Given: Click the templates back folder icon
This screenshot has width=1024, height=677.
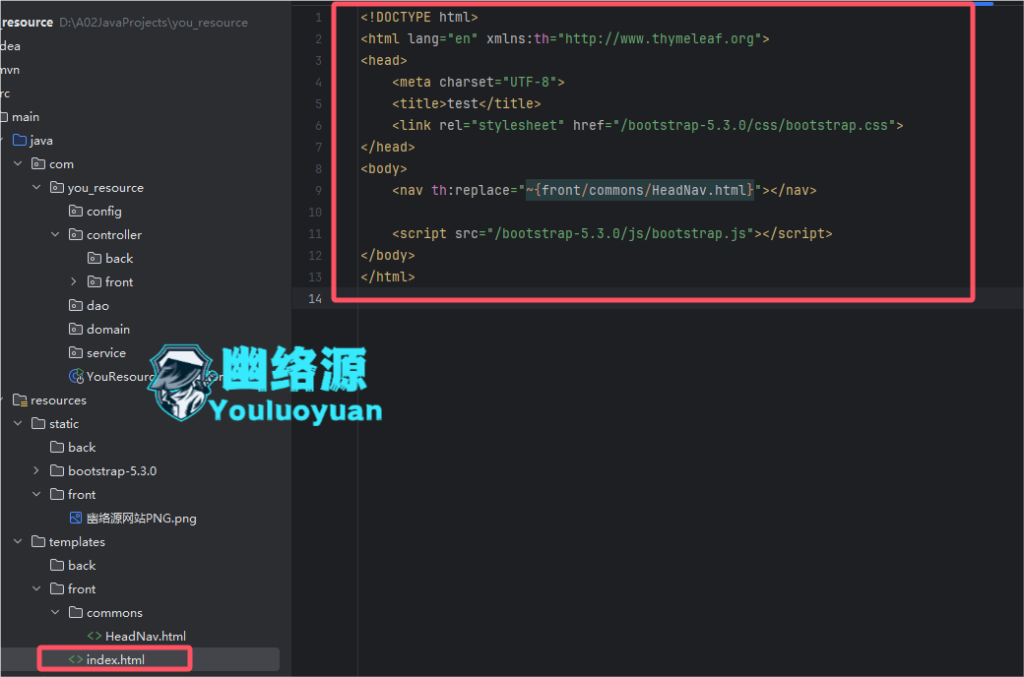Looking at the screenshot, I should coord(57,565).
